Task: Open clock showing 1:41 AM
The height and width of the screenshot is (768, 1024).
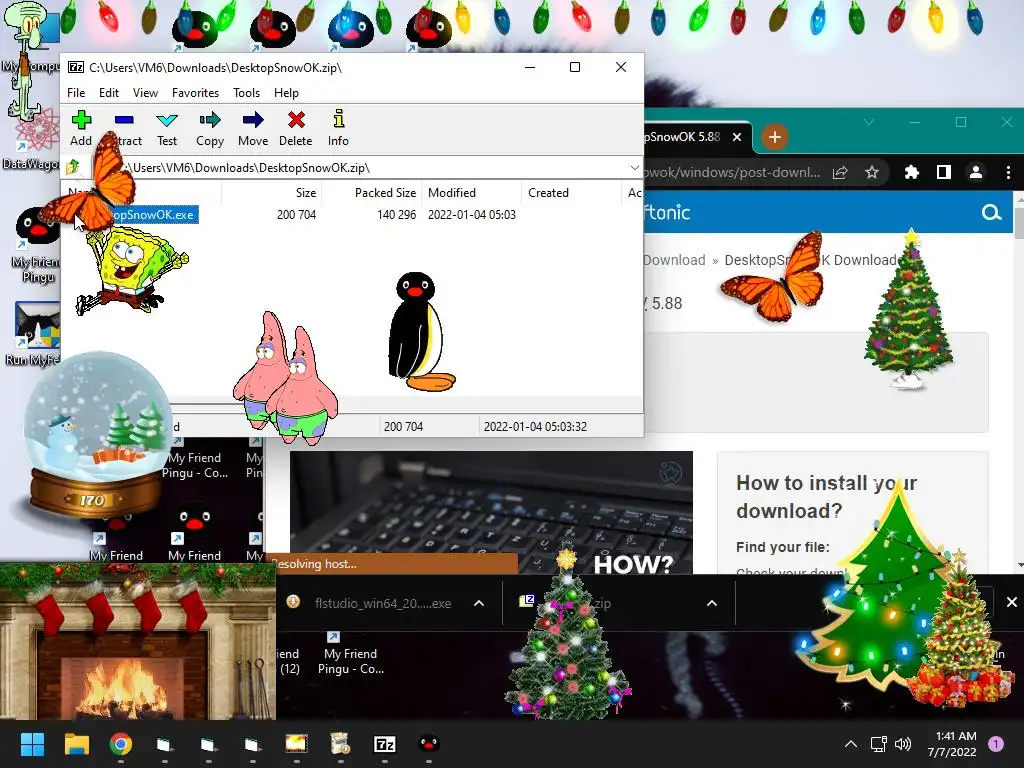Action: 952,744
